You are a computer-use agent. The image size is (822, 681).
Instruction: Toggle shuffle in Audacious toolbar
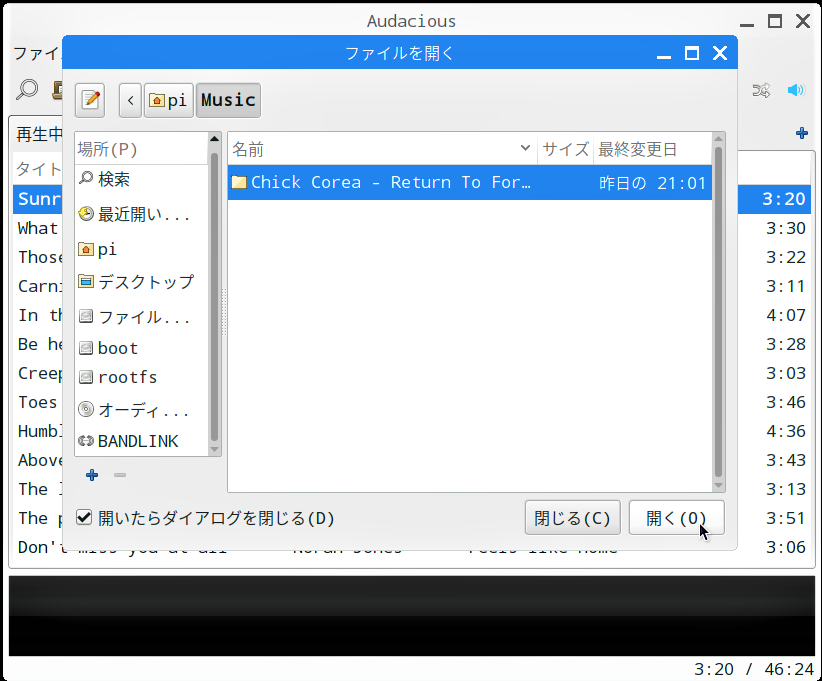point(761,90)
